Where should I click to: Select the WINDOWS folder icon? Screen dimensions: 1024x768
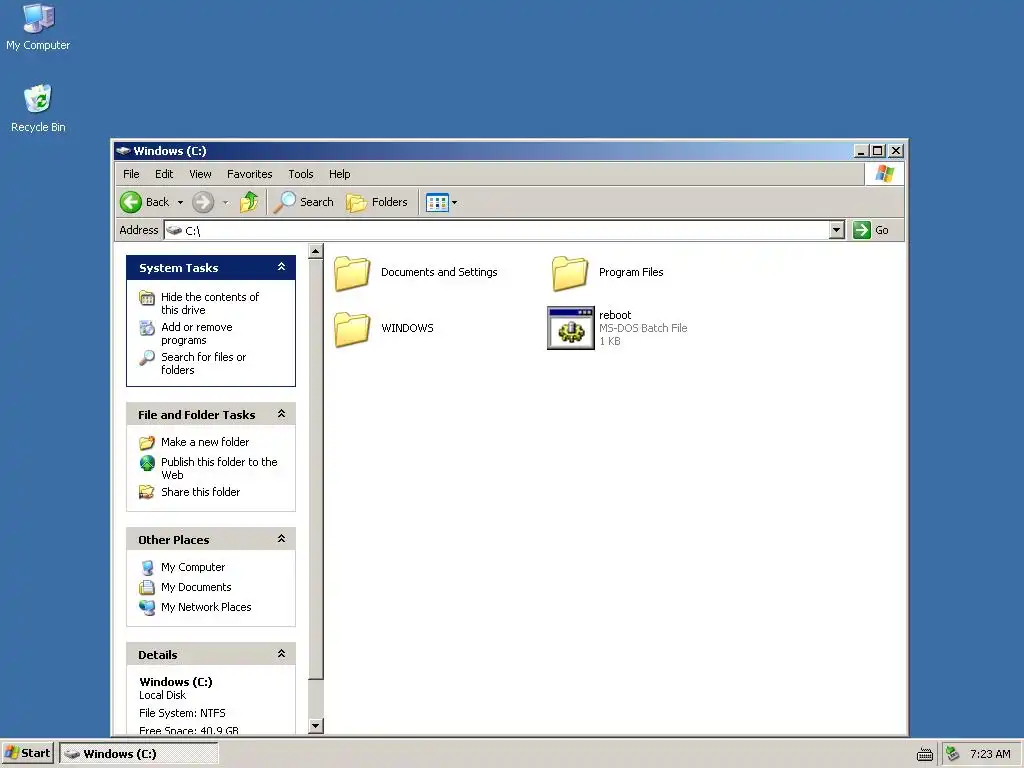pyautogui.click(x=352, y=328)
